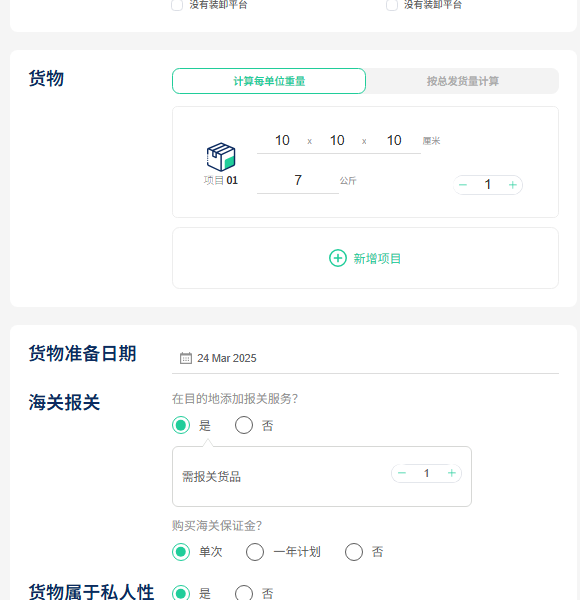The width and height of the screenshot is (580, 600).
Task: Choose 否 for 购买海关保证金
Action: (x=354, y=552)
